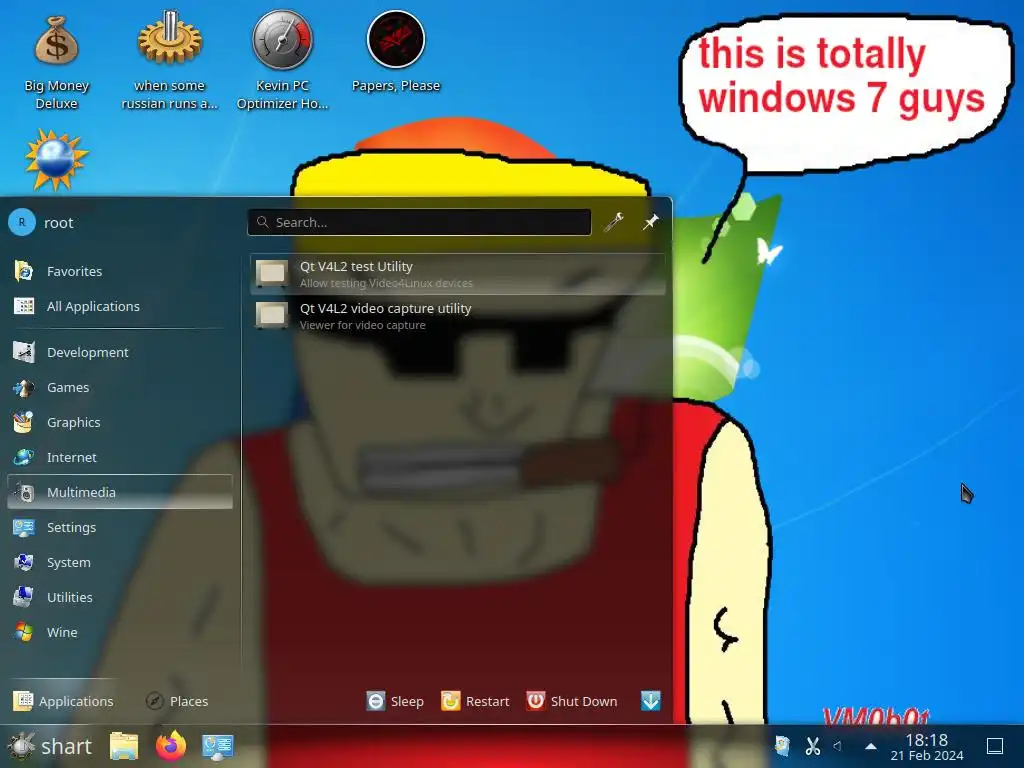Expand hidden system tray icons
The height and width of the screenshot is (768, 1024).
click(871, 746)
